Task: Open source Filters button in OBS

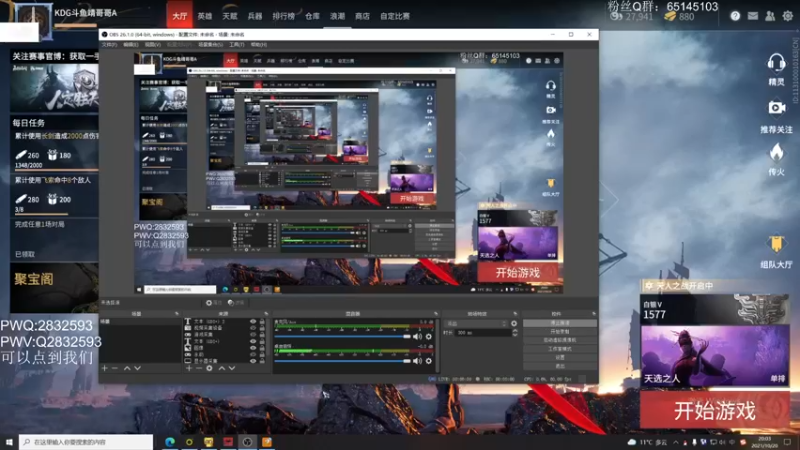Action: [x=236, y=303]
